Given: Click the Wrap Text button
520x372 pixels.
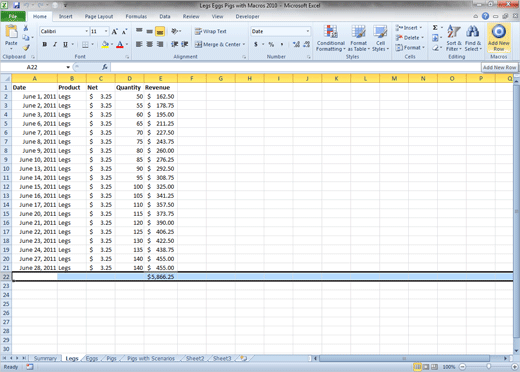Looking at the screenshot, I should pyautogui.click(x=211, y=31).
